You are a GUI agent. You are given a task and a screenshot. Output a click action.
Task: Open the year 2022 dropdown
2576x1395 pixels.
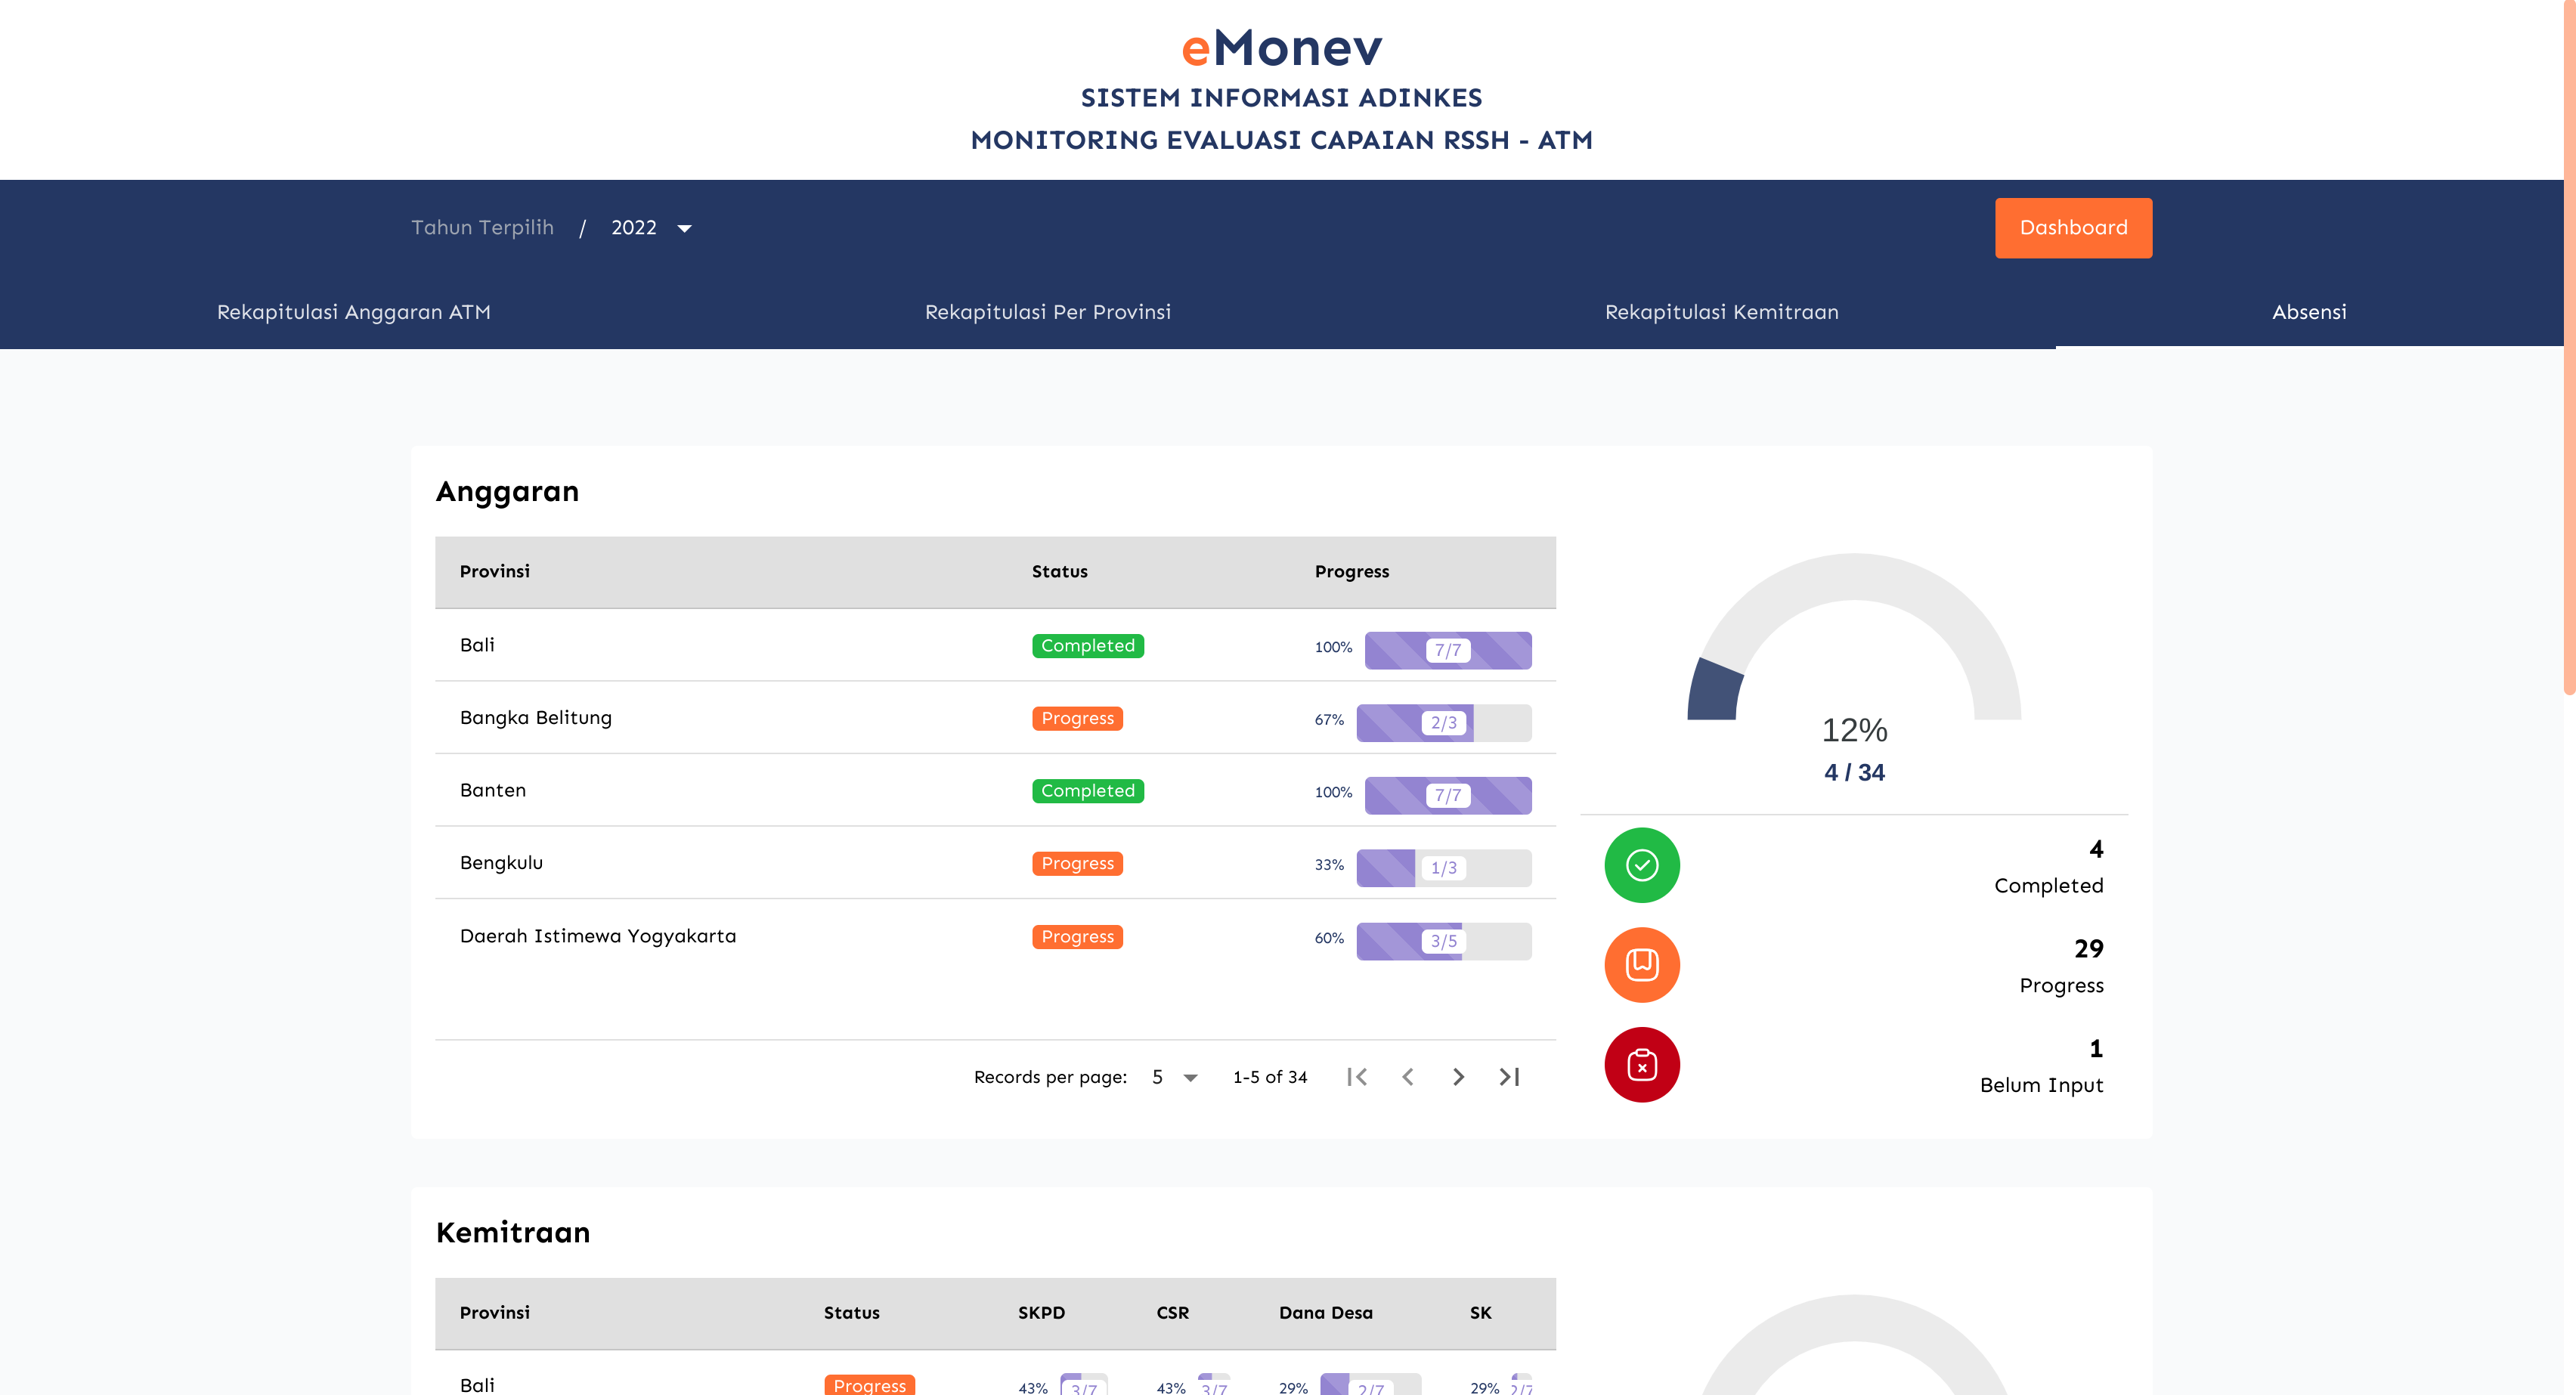click(x=650, y=228)
